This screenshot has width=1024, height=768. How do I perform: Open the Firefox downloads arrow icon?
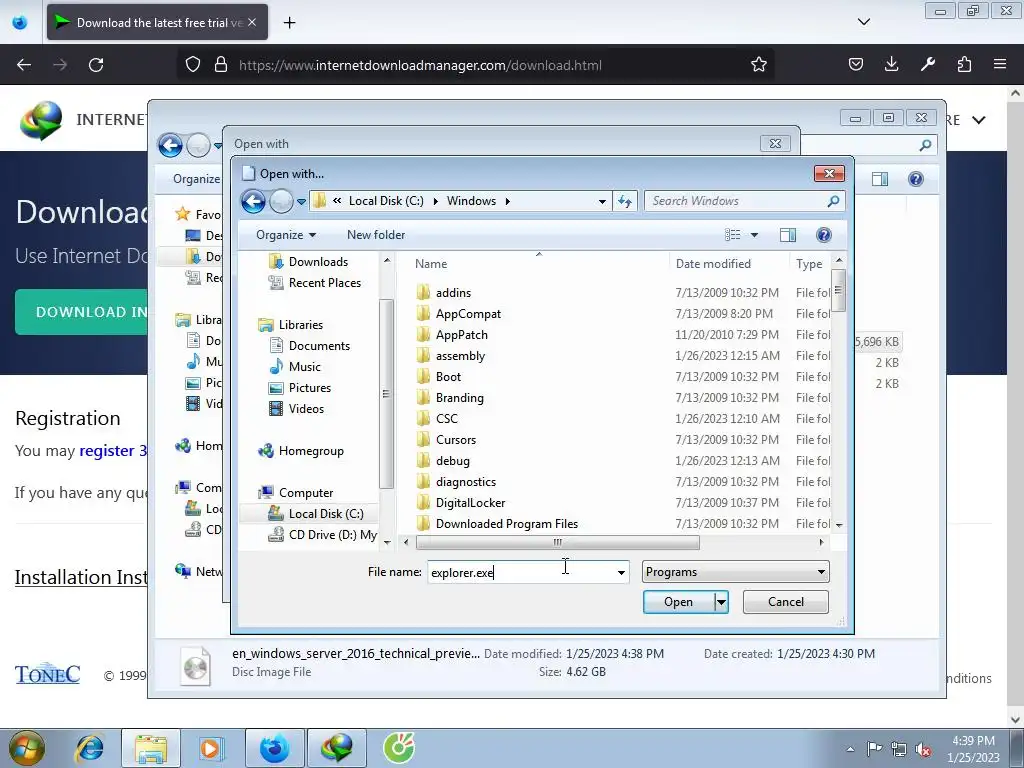point(891,65)
